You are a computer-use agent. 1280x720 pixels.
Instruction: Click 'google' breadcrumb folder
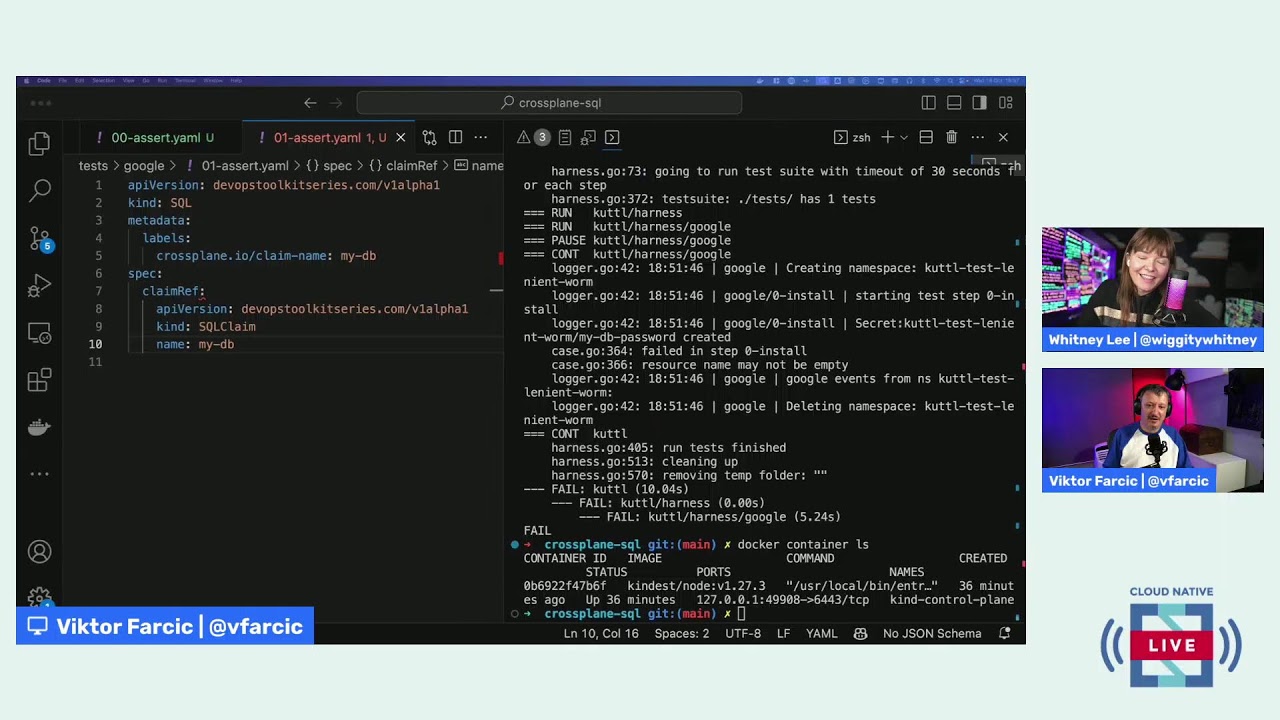click(x=144, y=166)
